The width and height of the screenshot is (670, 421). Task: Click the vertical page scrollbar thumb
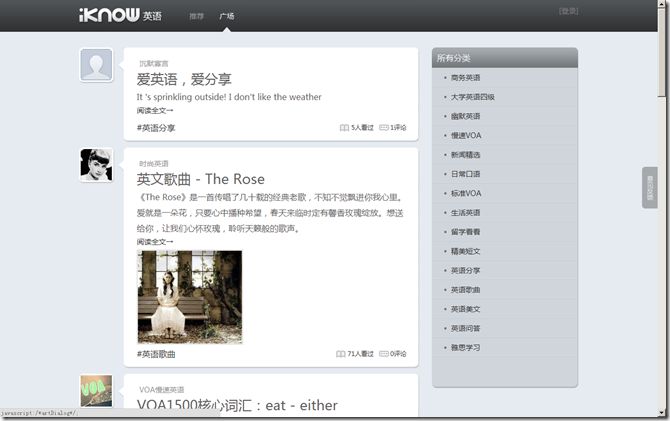click(x=662, y=48)
